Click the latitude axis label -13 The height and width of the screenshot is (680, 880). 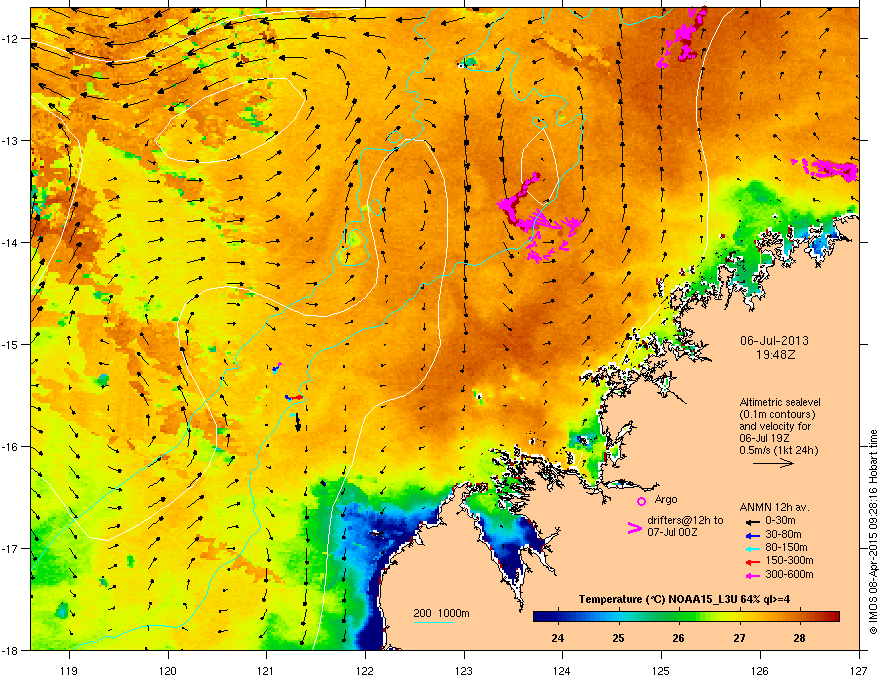click(x=11, y=141)
